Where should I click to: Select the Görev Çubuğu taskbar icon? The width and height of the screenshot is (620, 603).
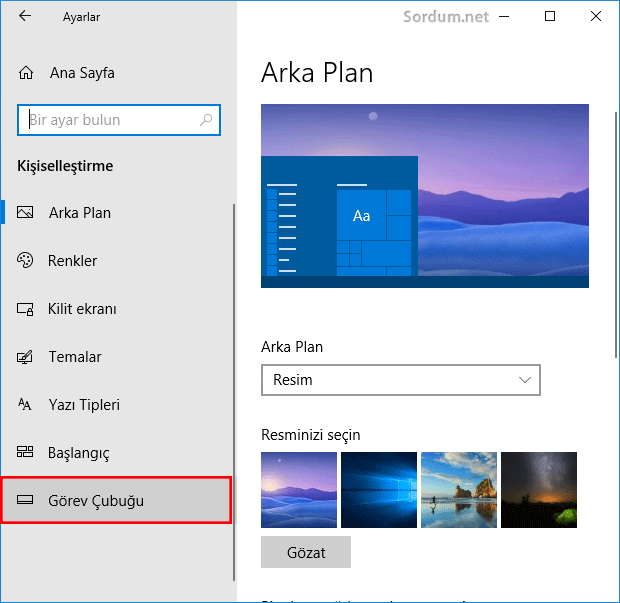pos(25,500)
